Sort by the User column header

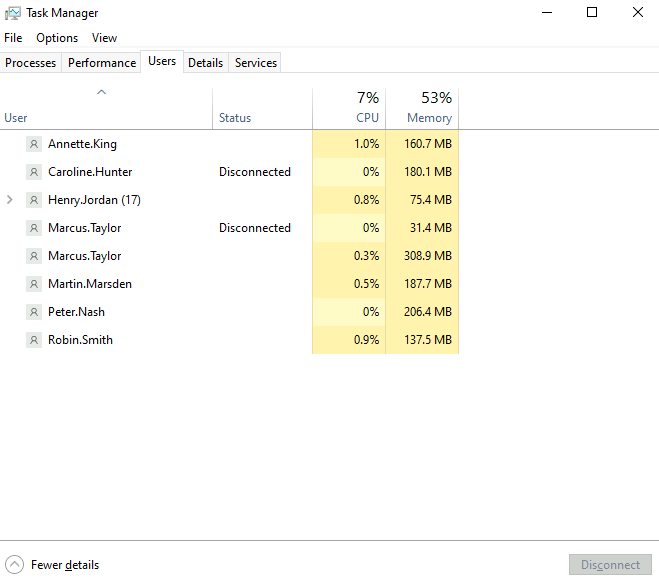(106, 108)
